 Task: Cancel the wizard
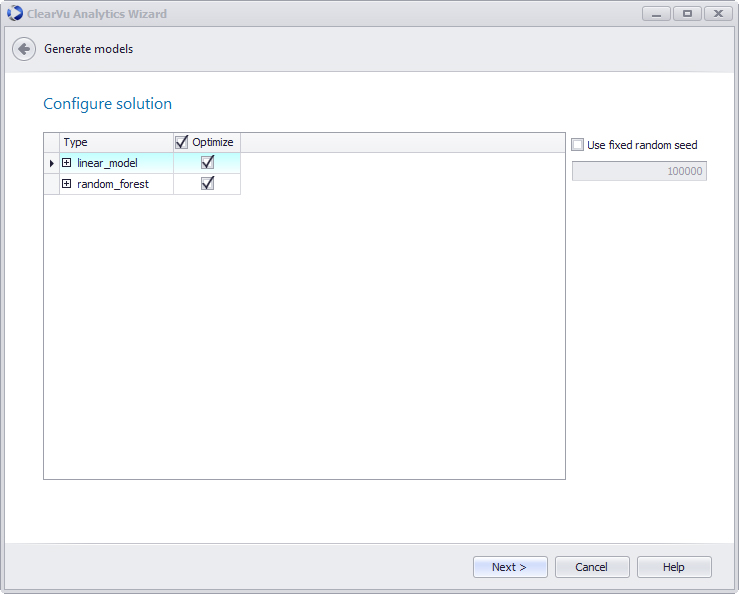[592, 567]
